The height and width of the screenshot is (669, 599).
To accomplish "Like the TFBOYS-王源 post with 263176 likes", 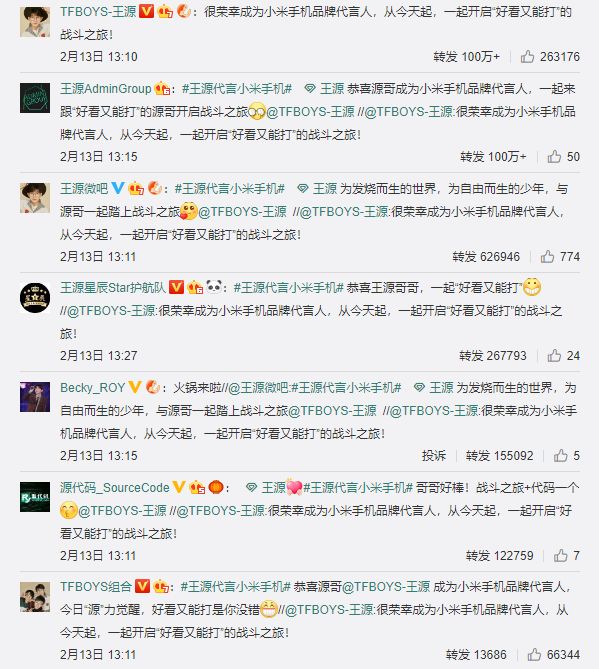I will pyautogui.click(x=527, y=57).
